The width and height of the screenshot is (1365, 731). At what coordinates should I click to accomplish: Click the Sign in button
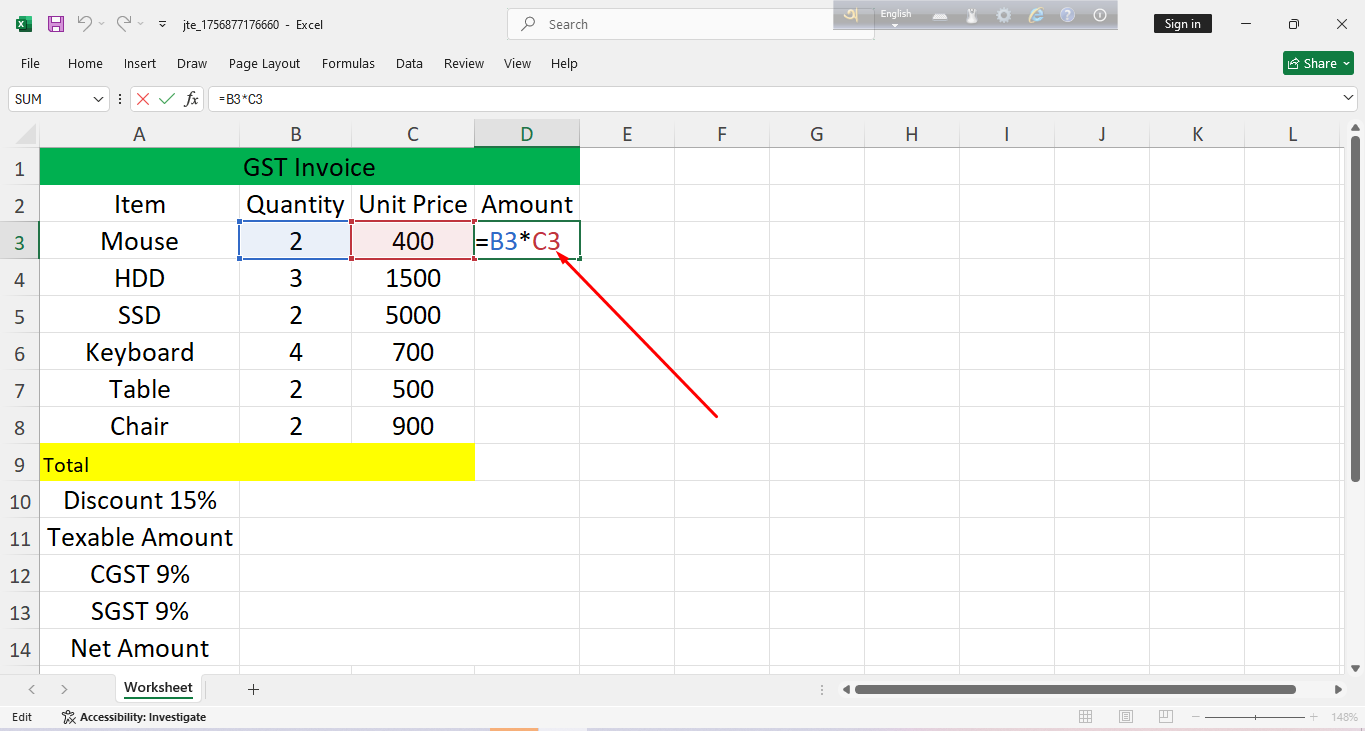[1182, 24]
